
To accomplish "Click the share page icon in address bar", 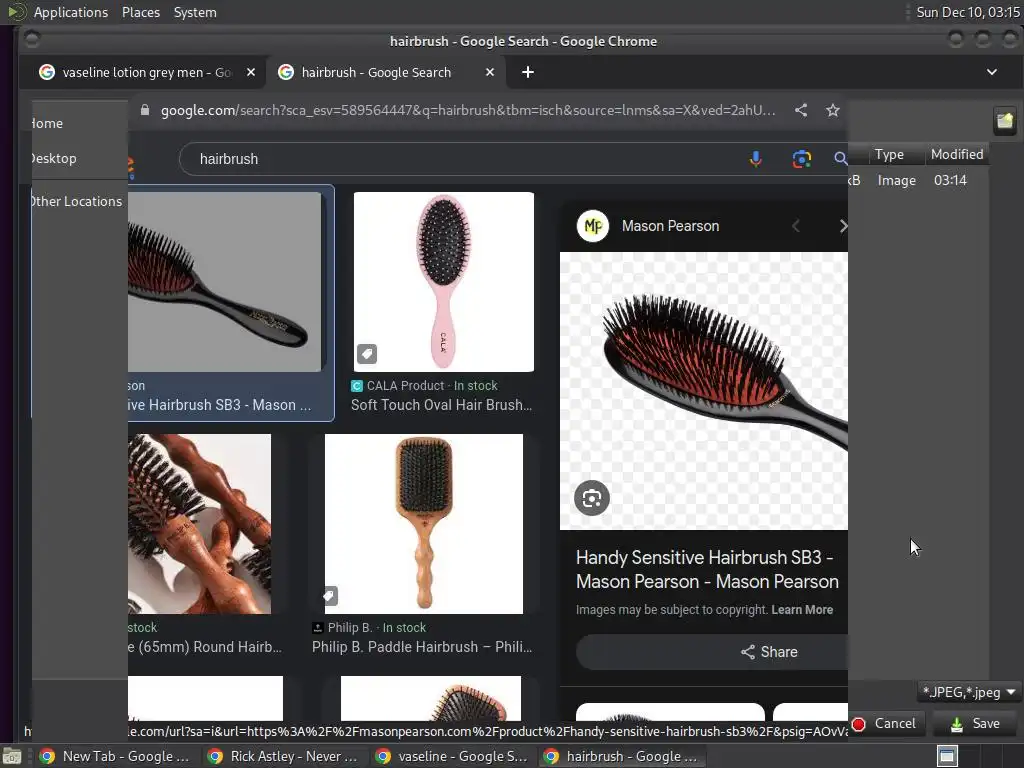I will click(801, 110).
